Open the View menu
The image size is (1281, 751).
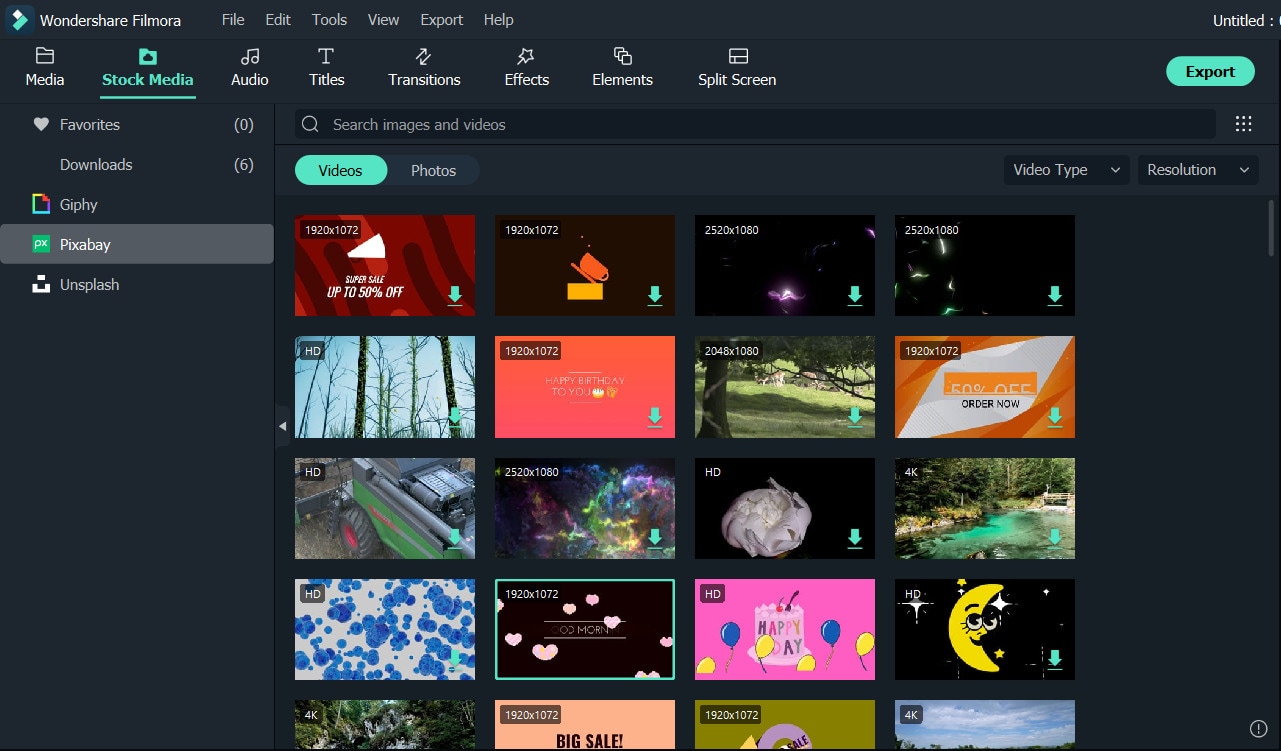pos(383,20)
